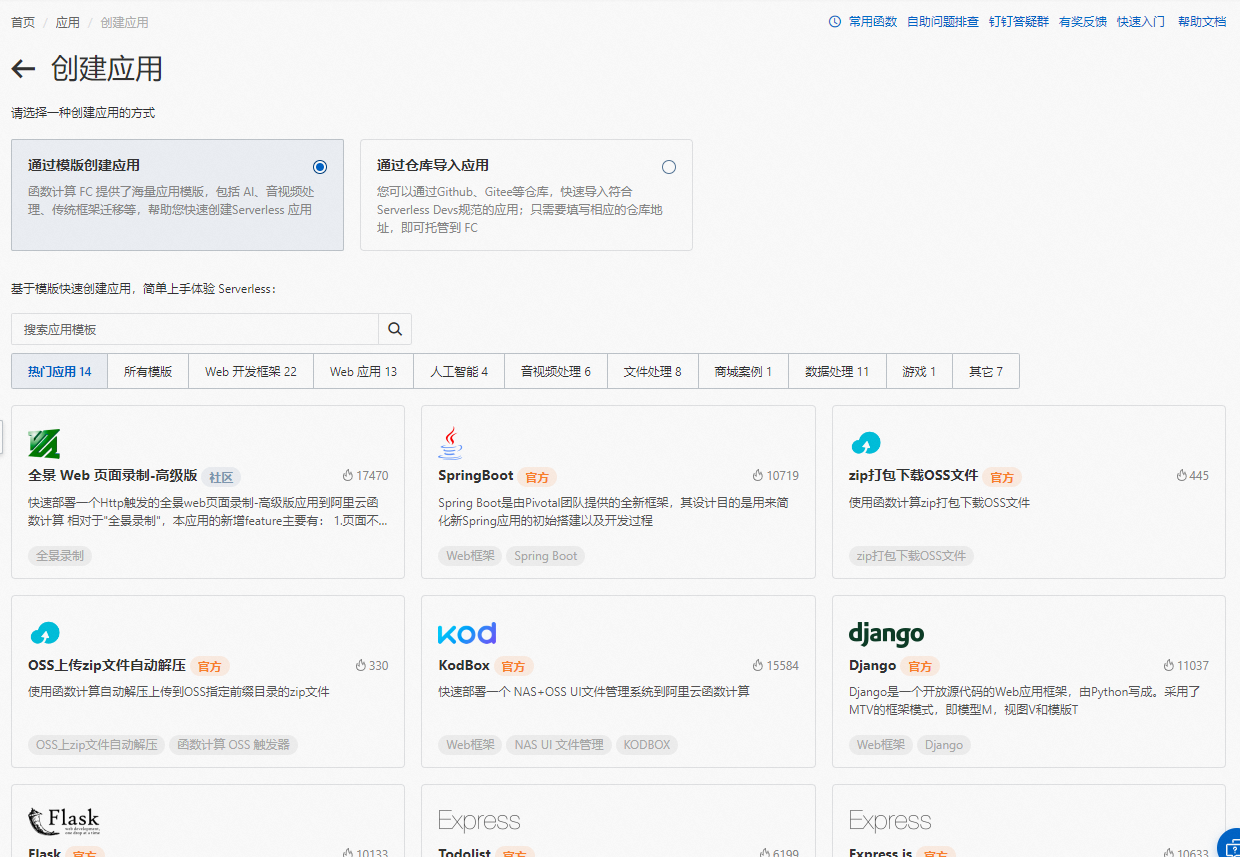Click the Flask logo
The height and width of the screenshot is (857, 1240).
[64, 821]
